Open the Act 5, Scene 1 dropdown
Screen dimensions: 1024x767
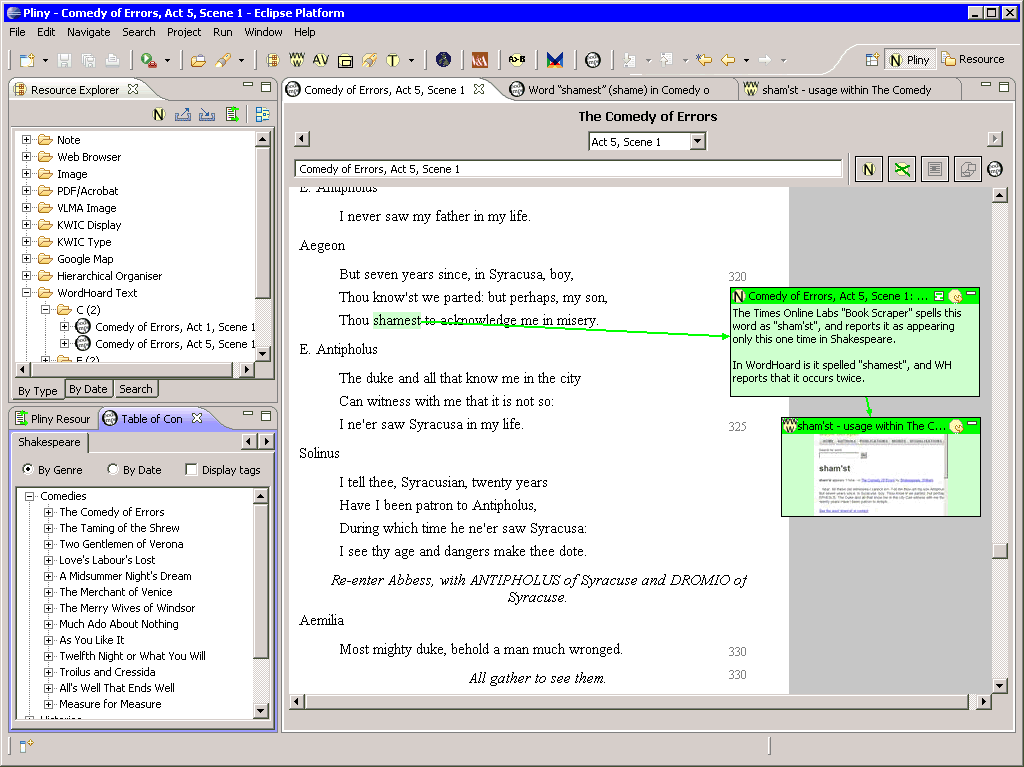(697, 141)
